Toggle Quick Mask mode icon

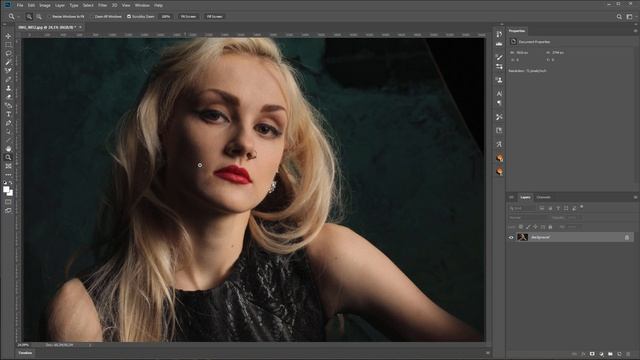tap(8, 202)
